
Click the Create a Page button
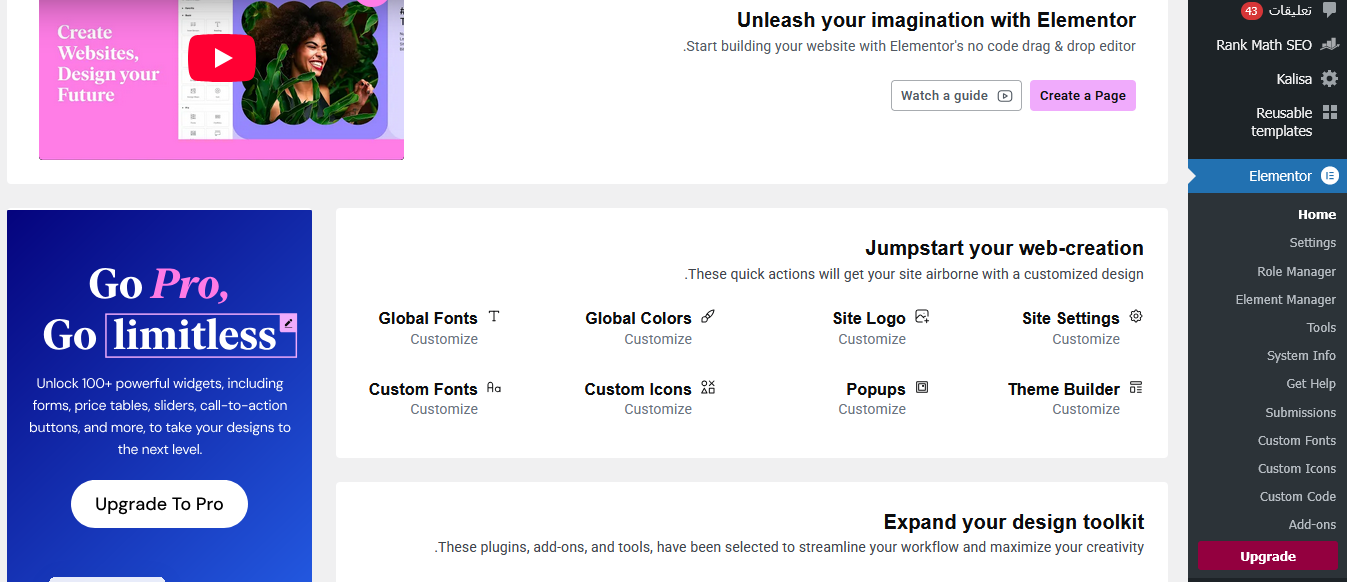(x=1083, y=95)
